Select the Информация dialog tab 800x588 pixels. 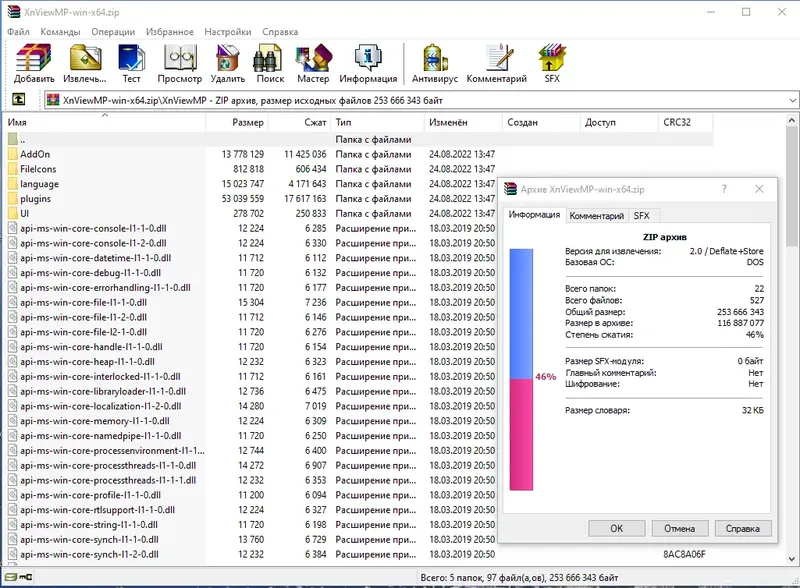534,214
